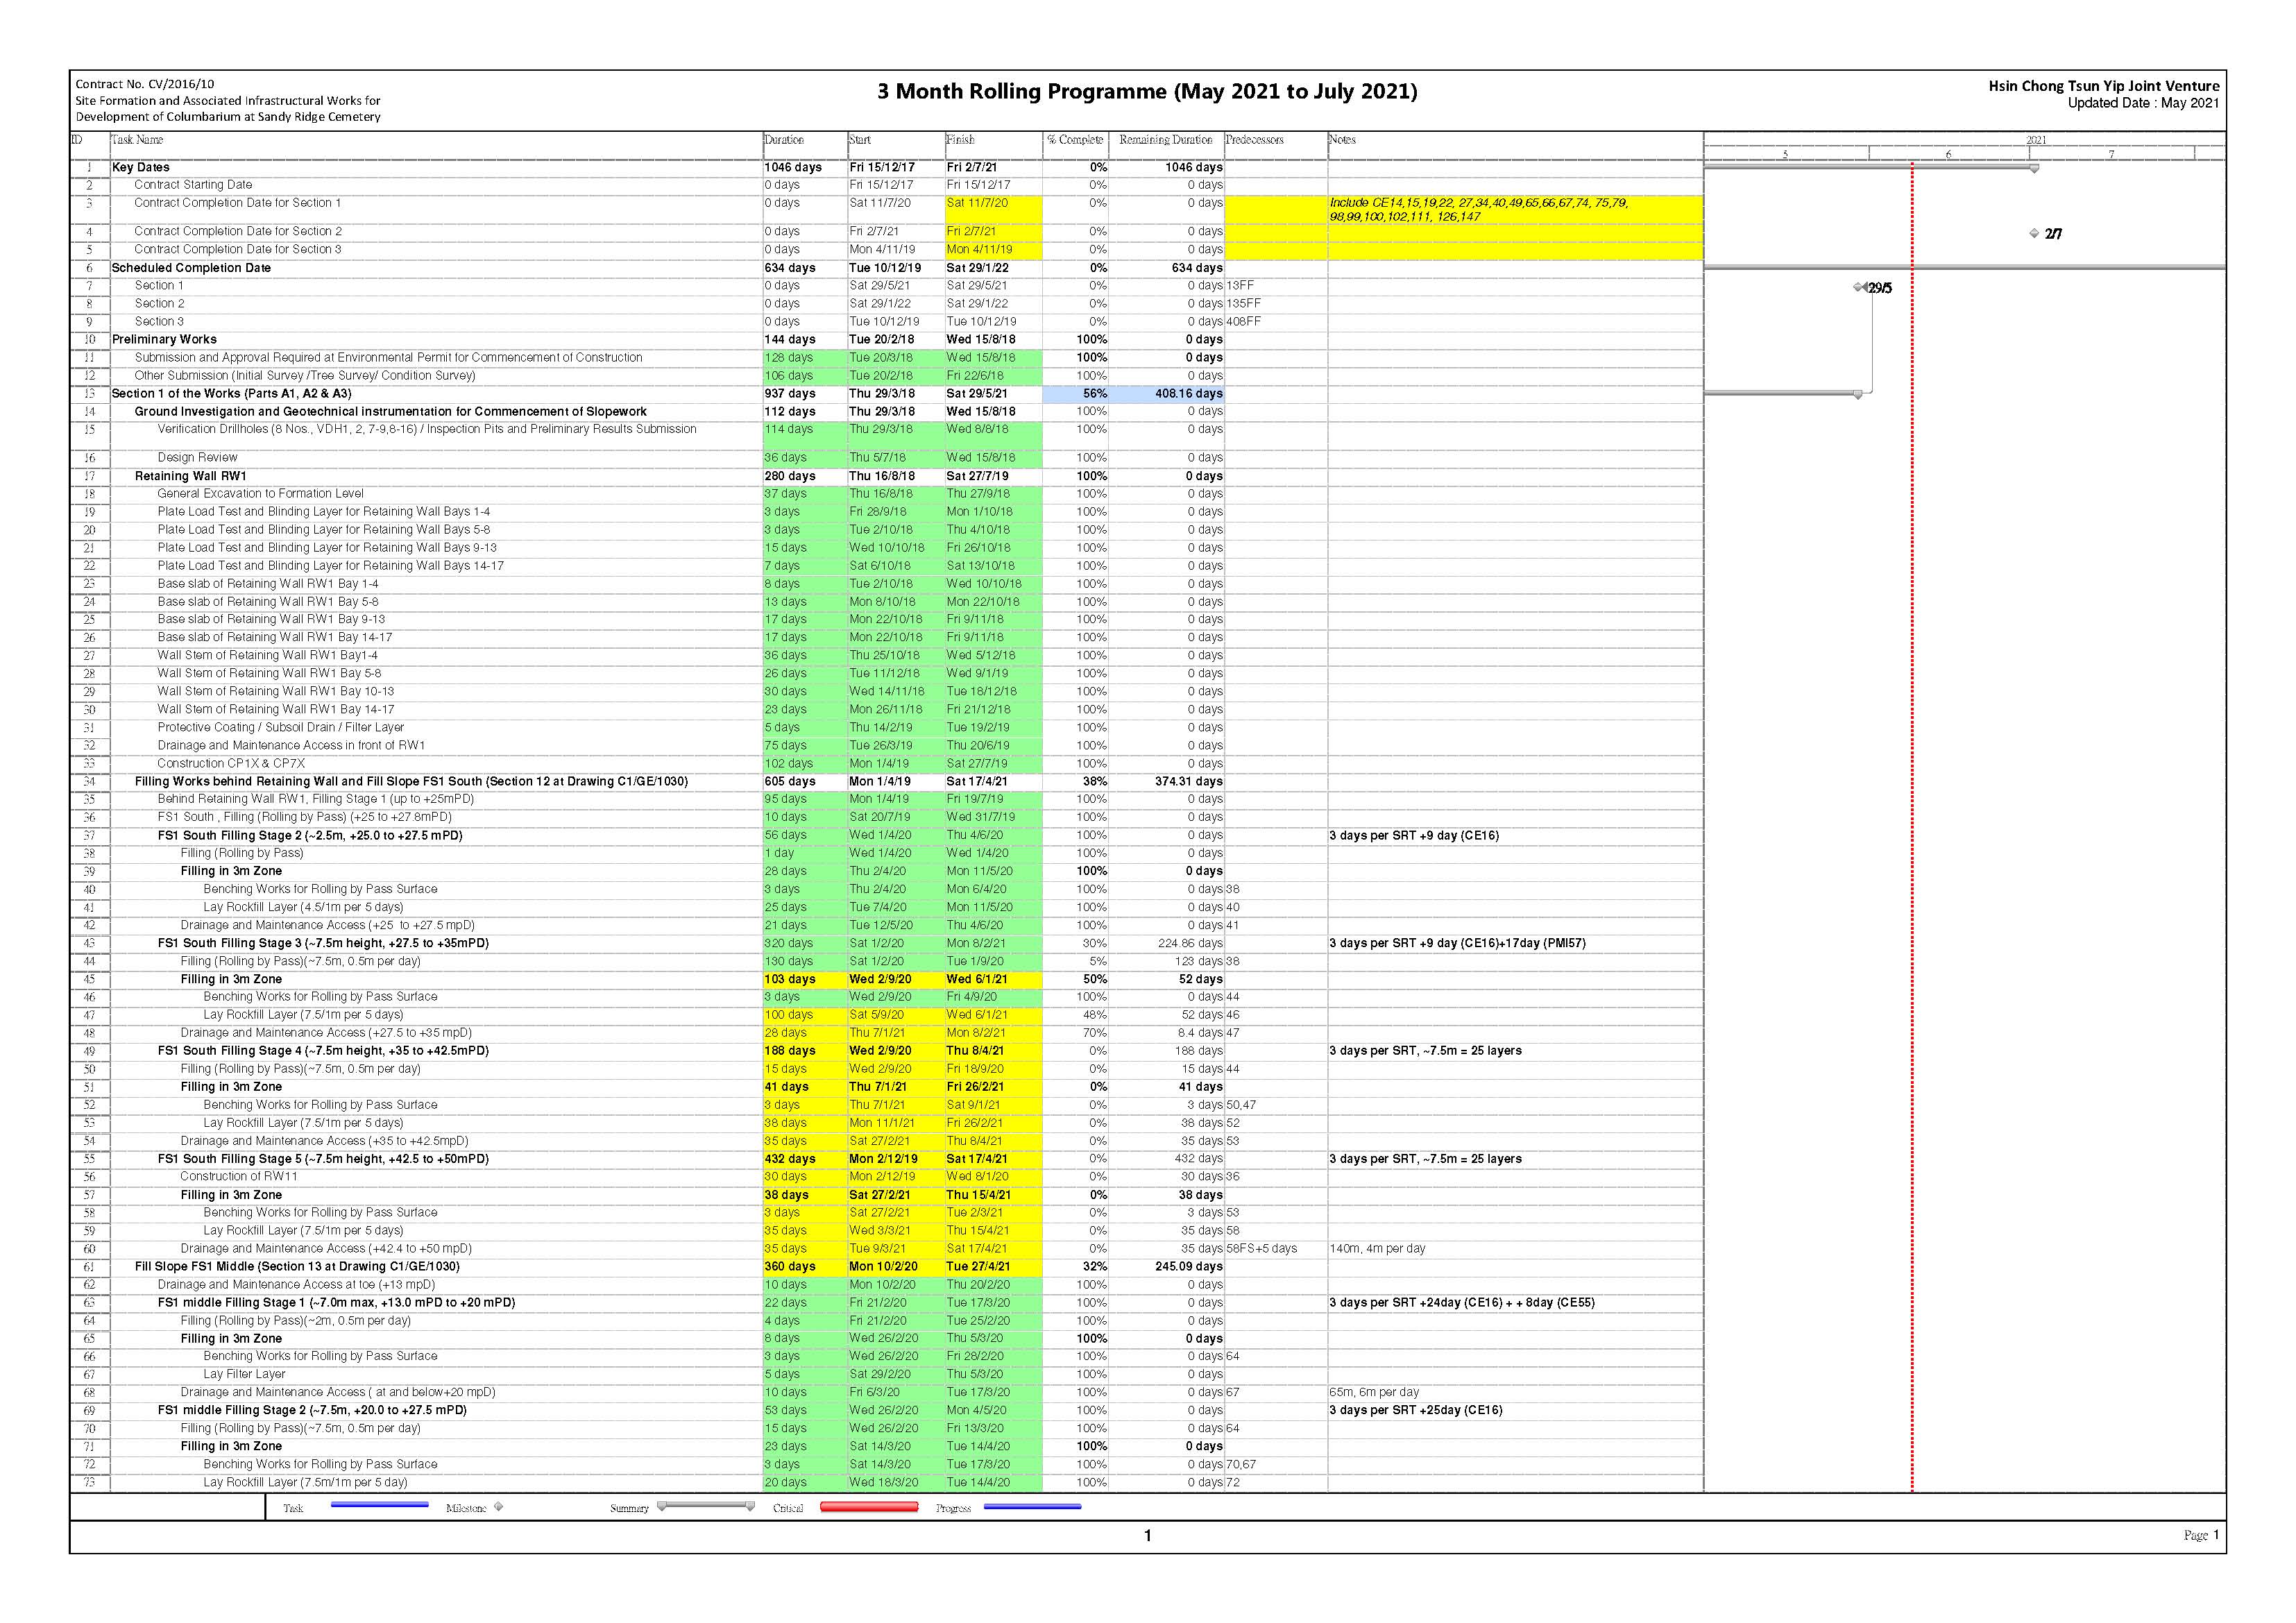Select "Contract Completion Date for Section 1" task

[238, 203]
